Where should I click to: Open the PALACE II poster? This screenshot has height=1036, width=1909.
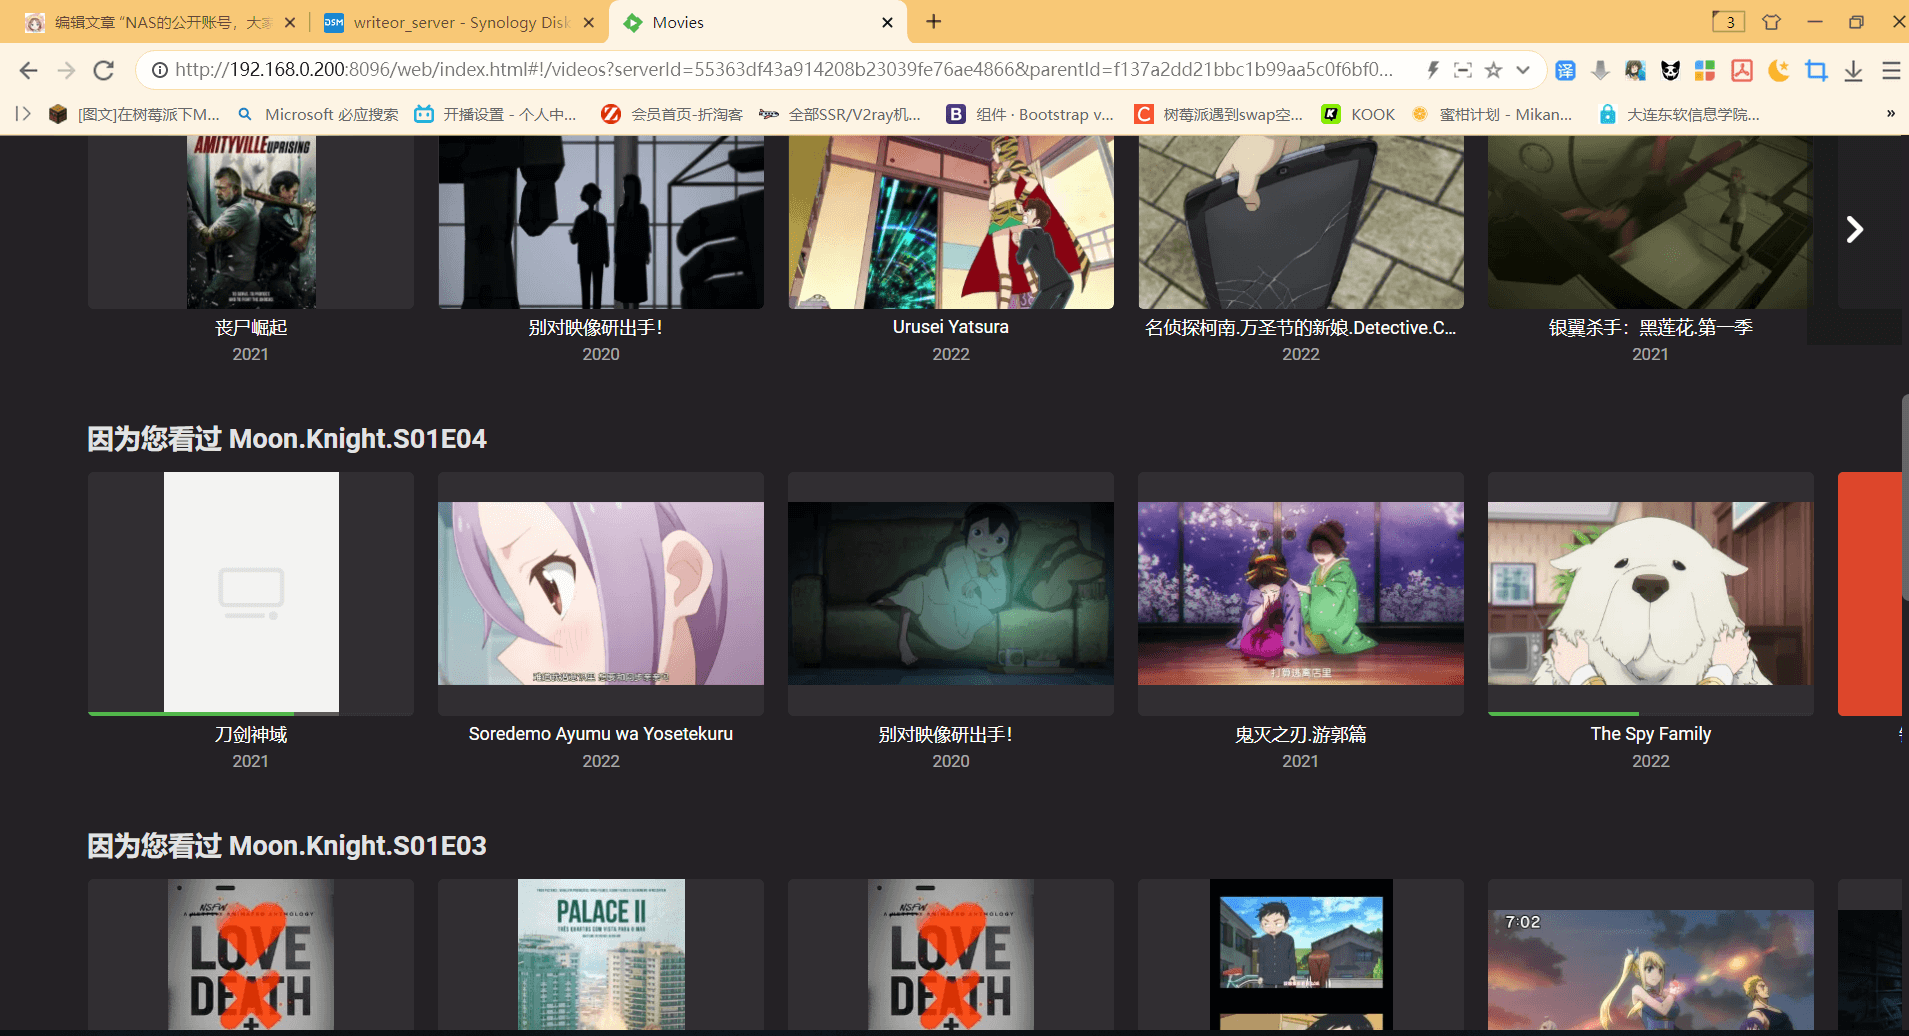click(601, 955)
